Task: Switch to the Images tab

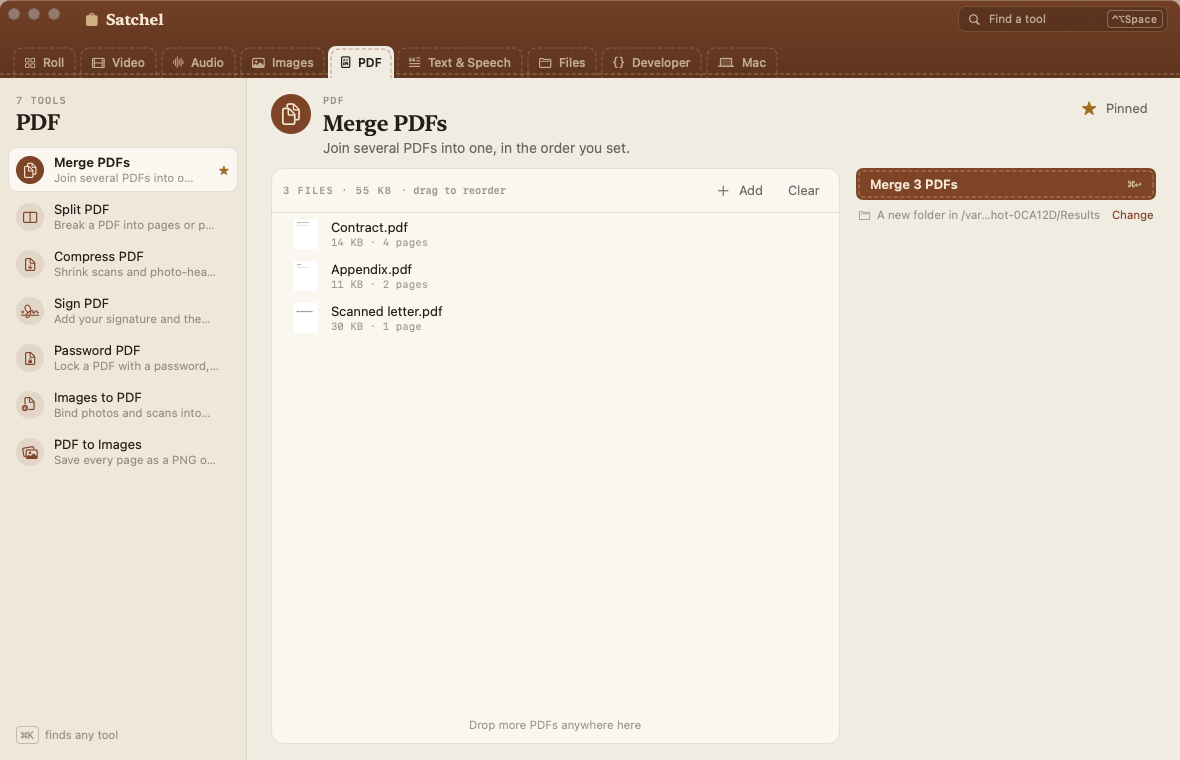Action: point(282,63)
